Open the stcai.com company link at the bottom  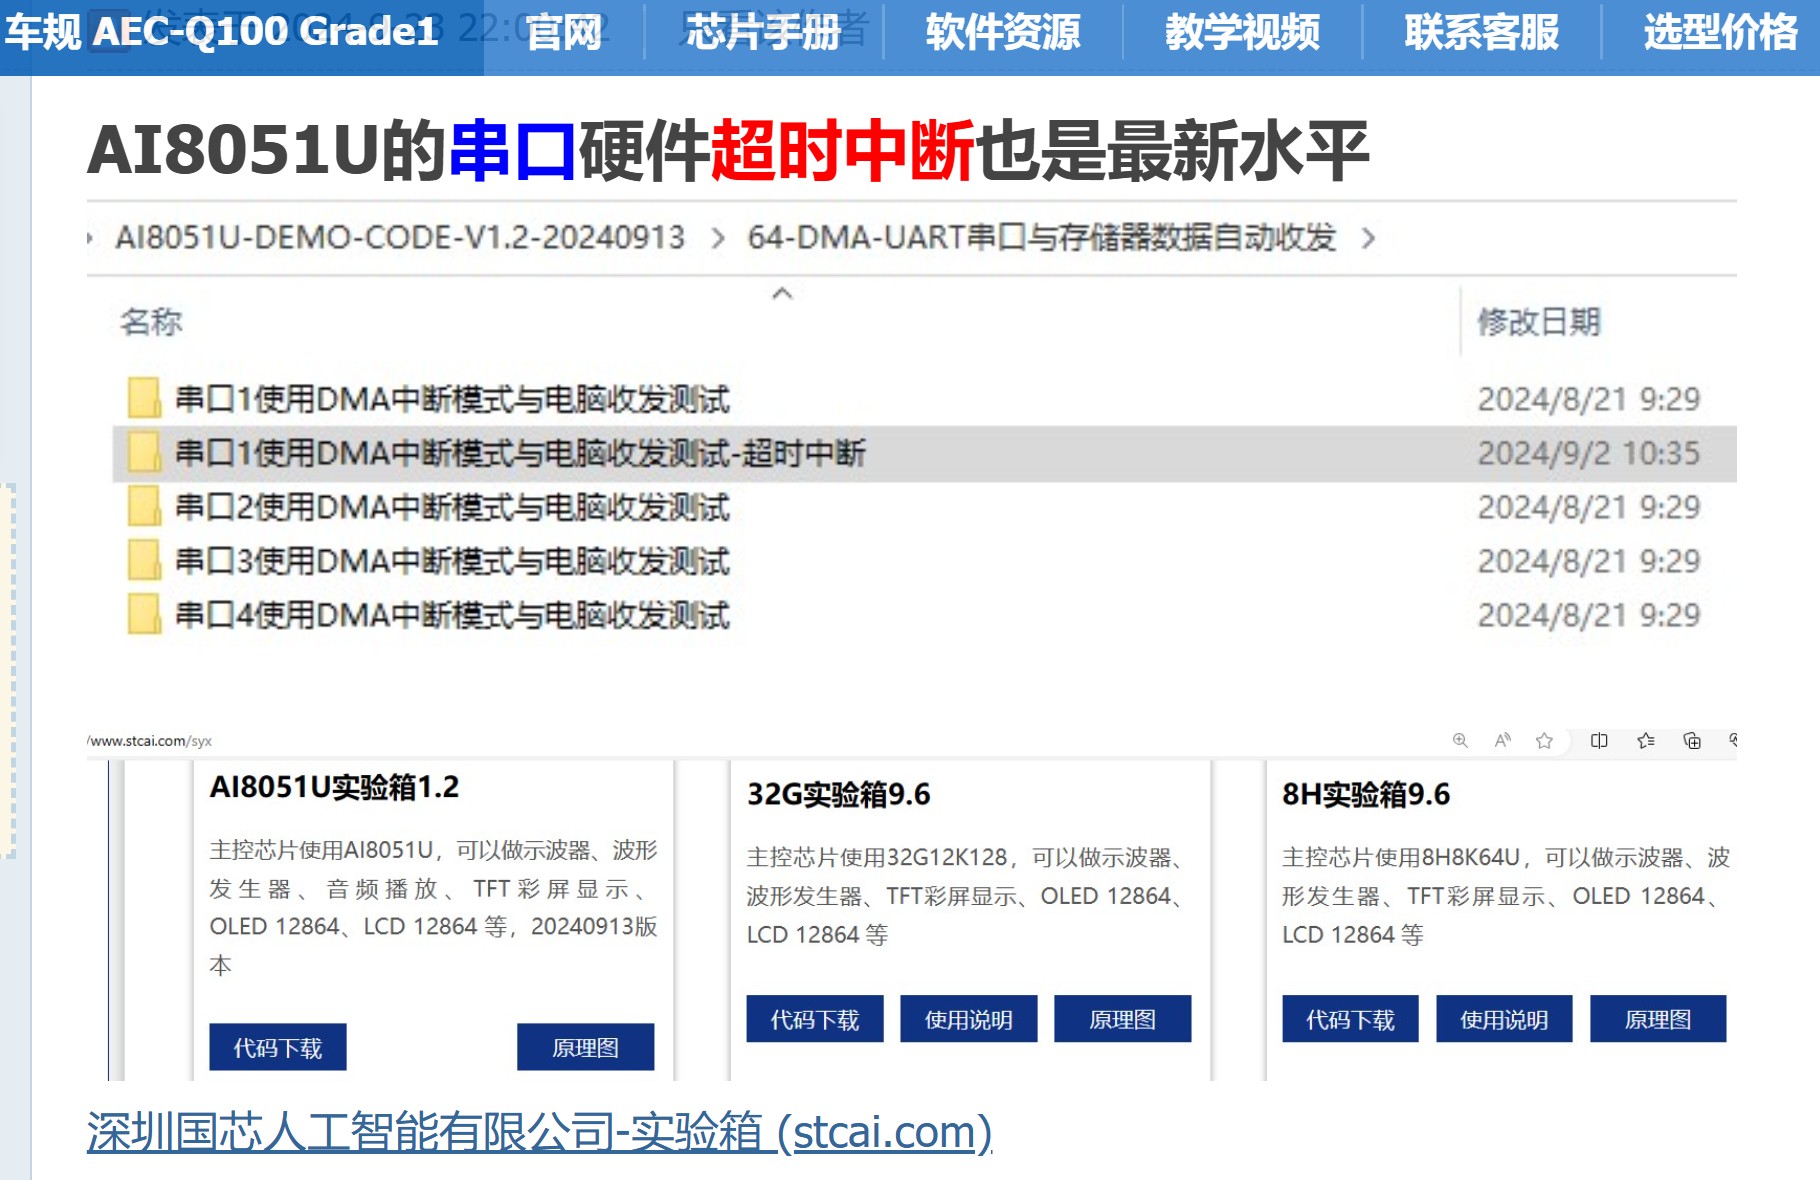[540, 1132]
